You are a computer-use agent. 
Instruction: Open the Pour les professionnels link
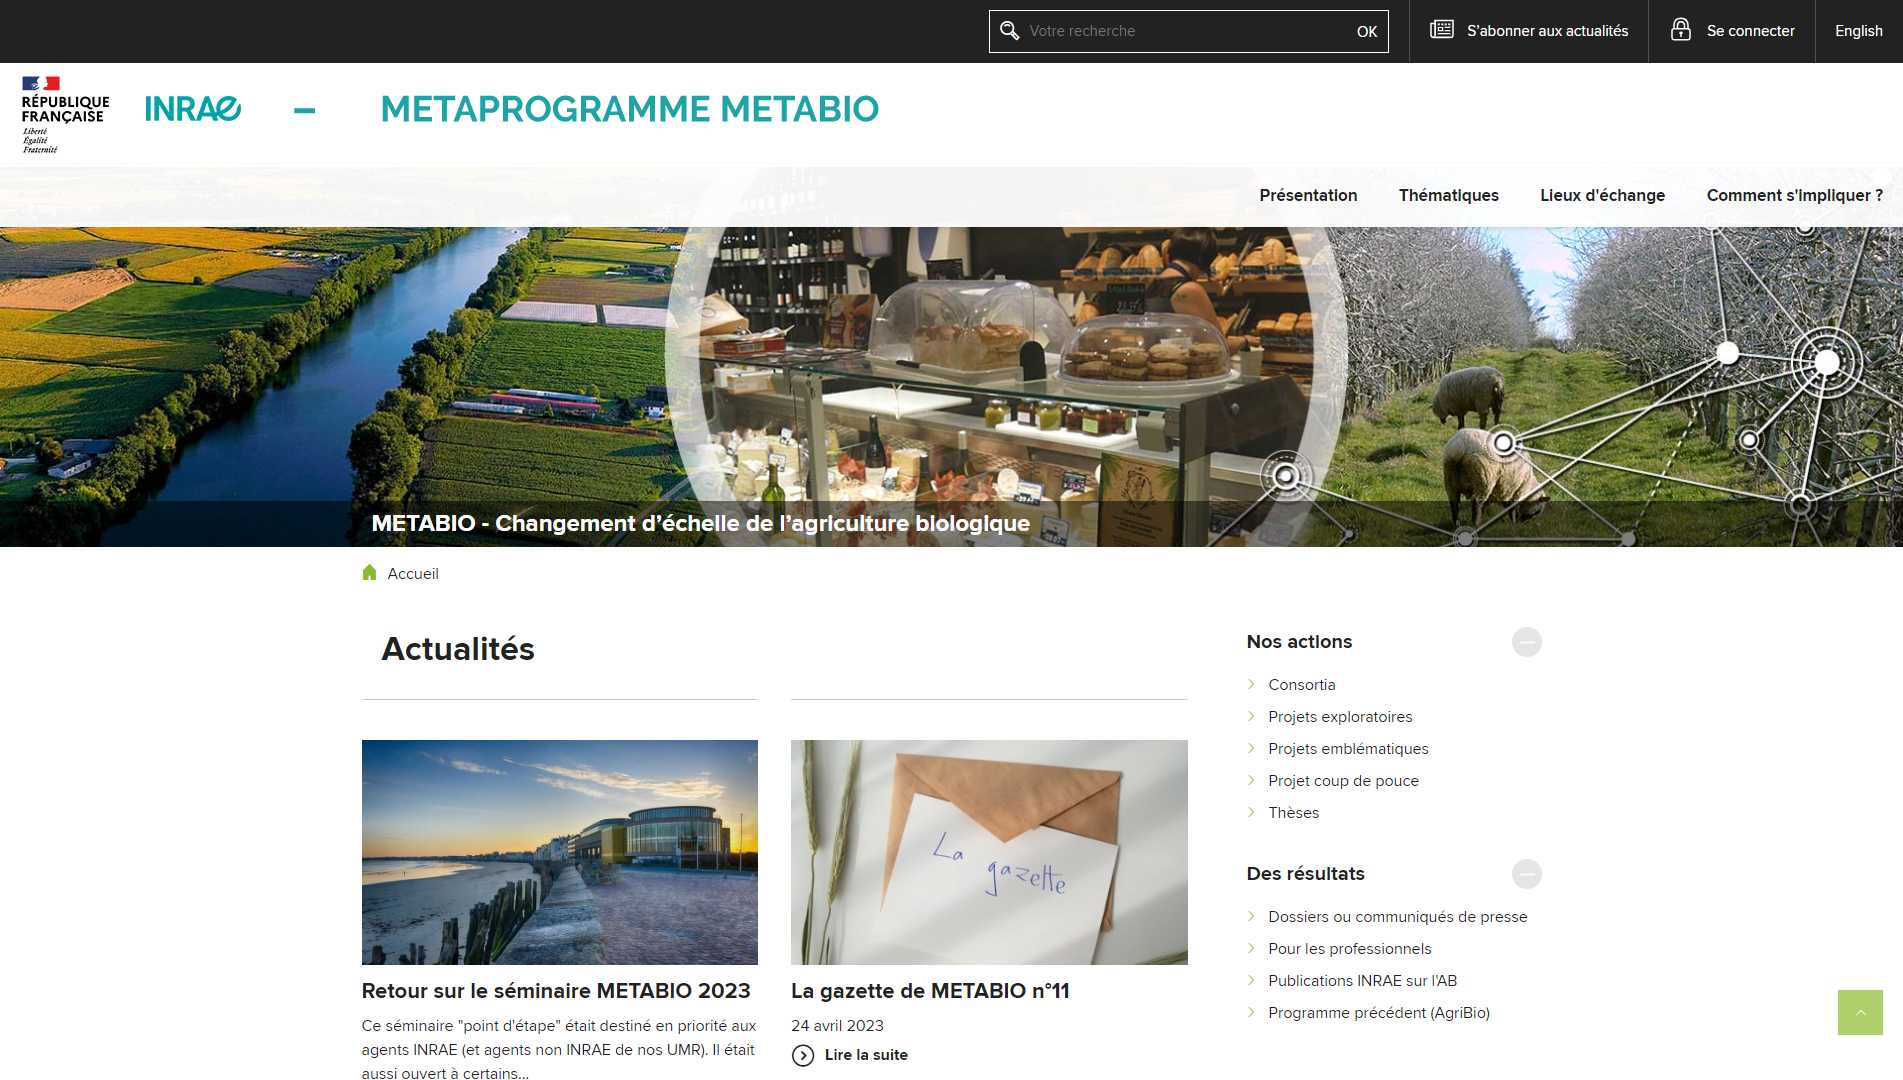pyautogui.click(x=1349, y=949)
